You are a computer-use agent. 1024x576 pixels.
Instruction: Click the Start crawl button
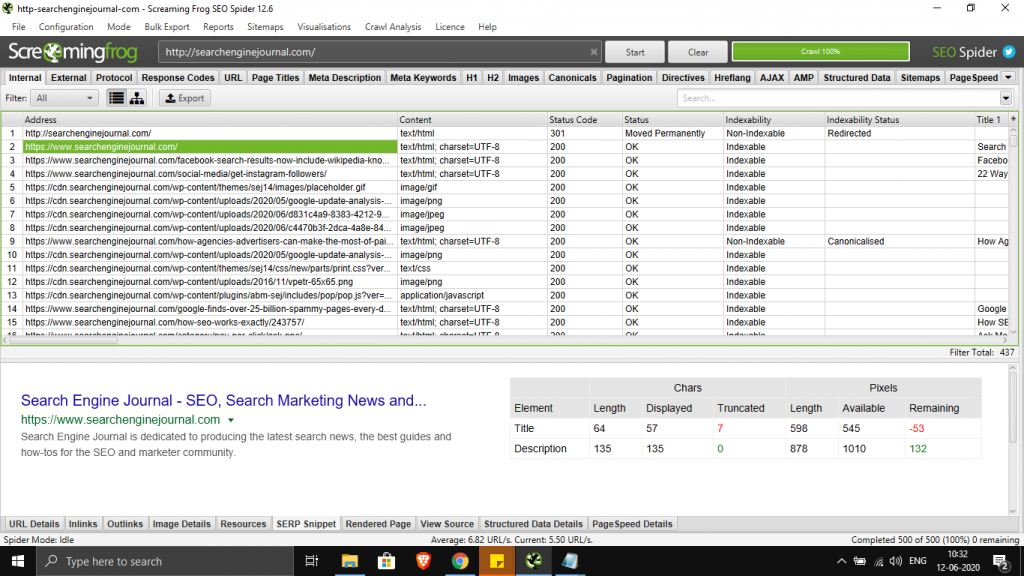[635, 52]
